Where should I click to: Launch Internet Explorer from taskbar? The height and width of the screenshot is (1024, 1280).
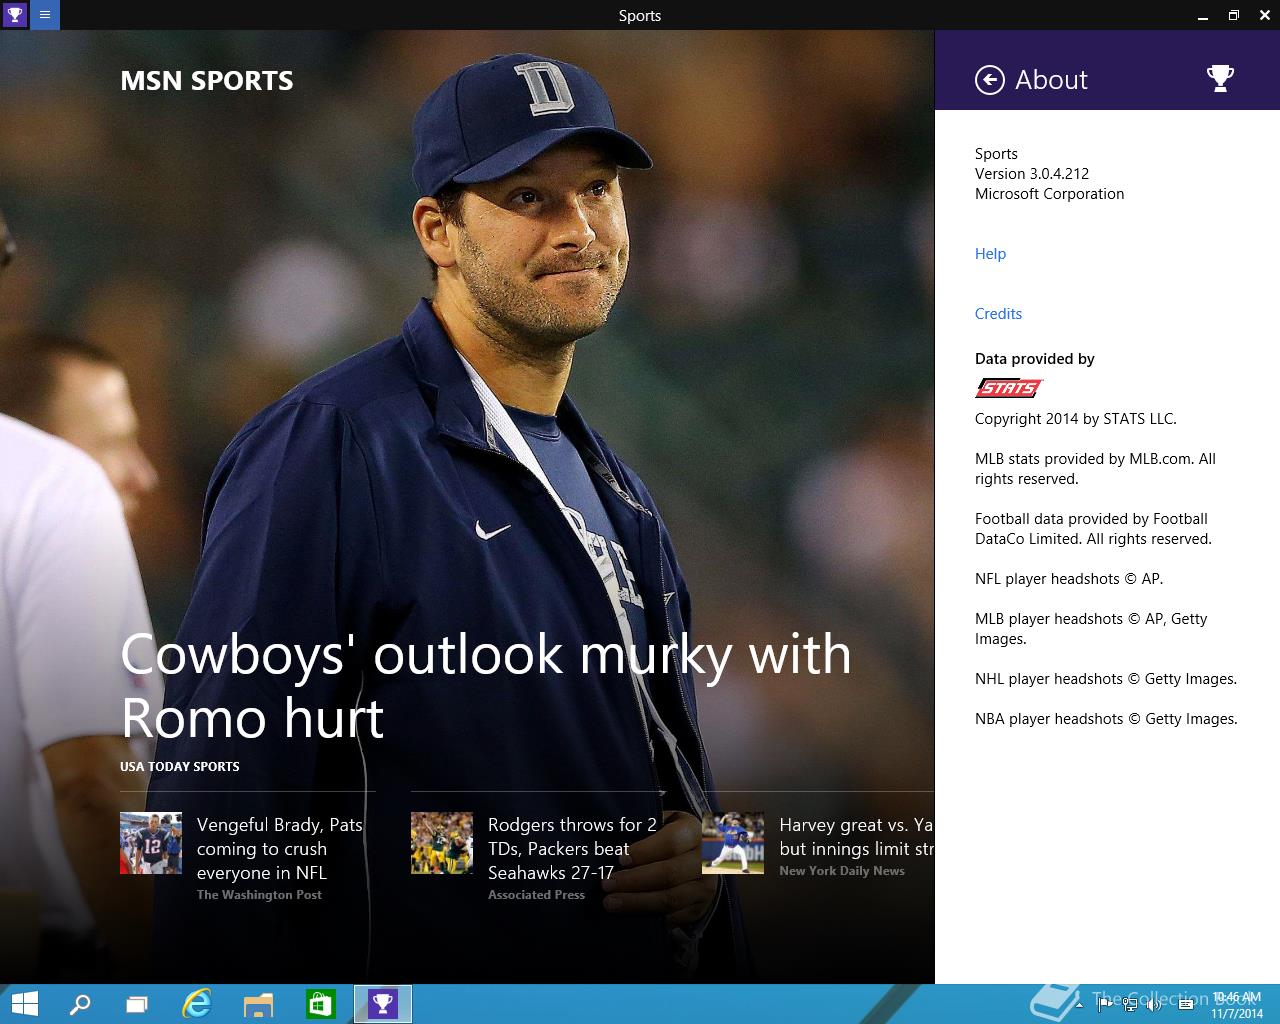pos(197,1004)
